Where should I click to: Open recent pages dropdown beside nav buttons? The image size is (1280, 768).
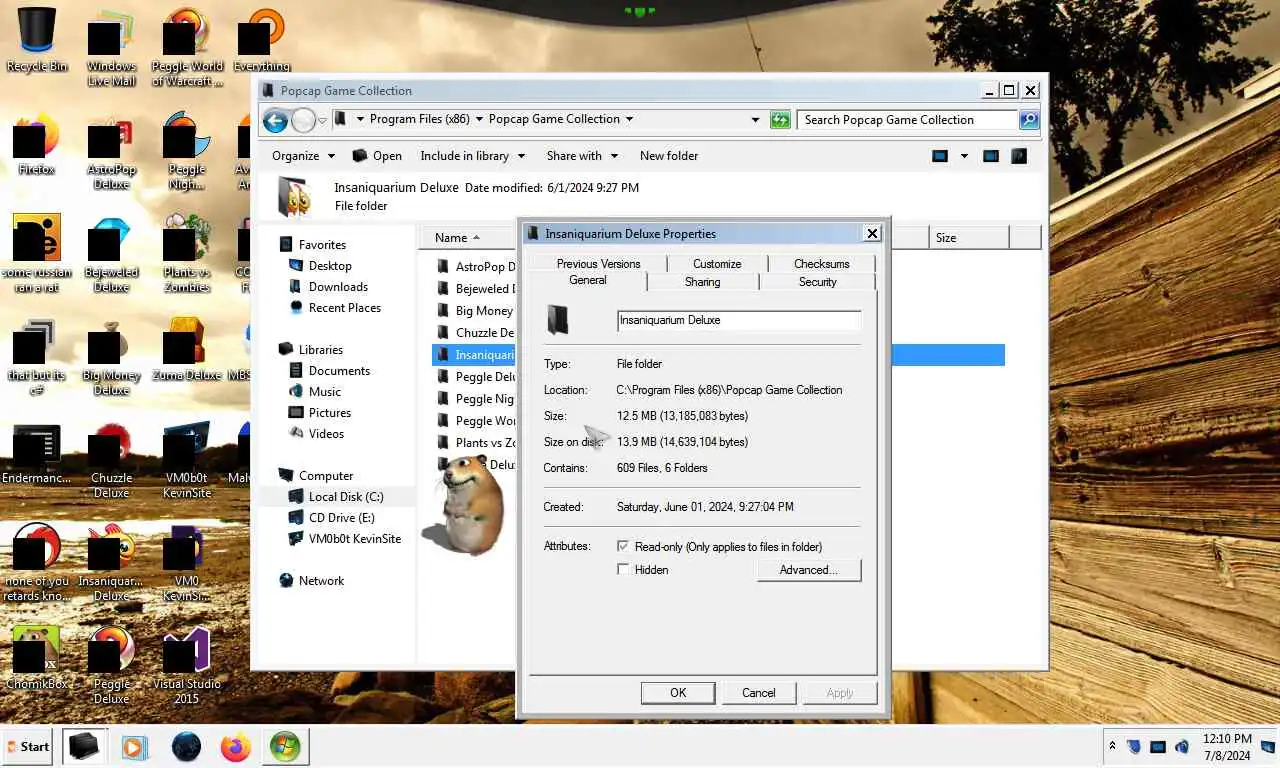(x=322, y=121)
